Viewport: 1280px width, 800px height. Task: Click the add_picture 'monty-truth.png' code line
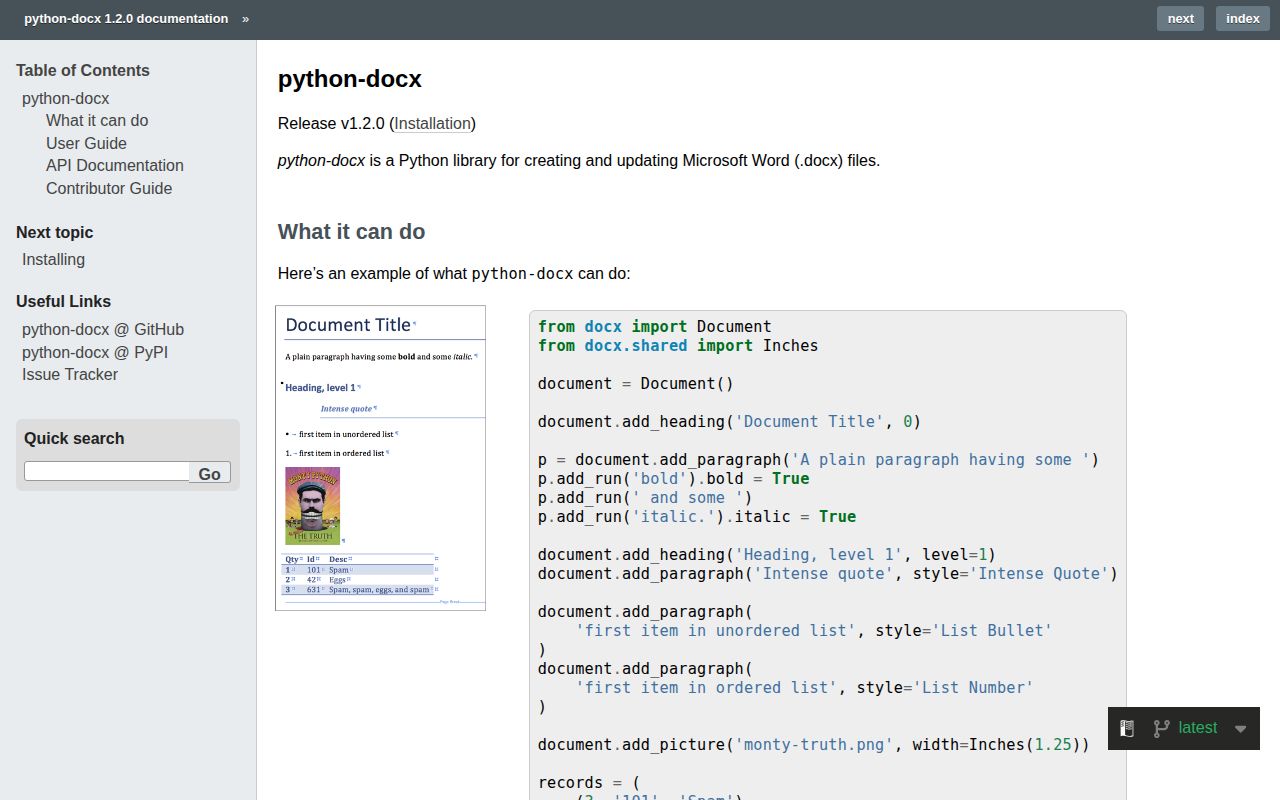click(x=813, y=744)
